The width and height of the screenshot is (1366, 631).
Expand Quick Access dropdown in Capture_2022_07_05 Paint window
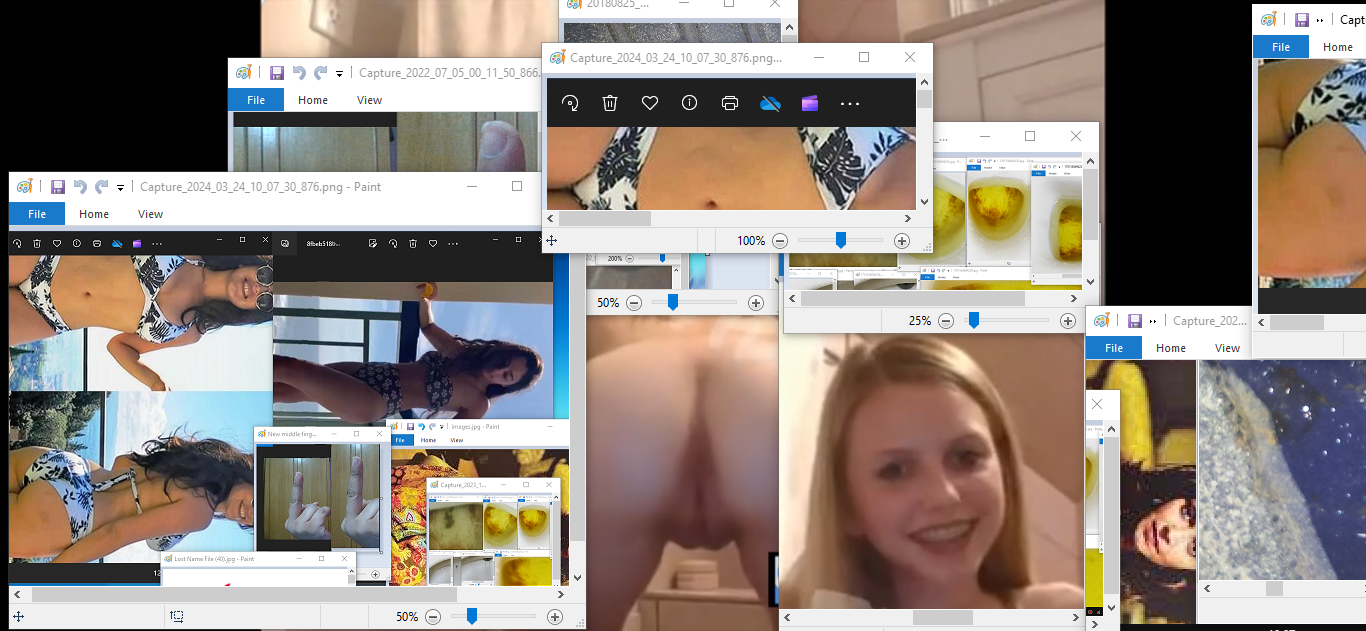[339, 73]
